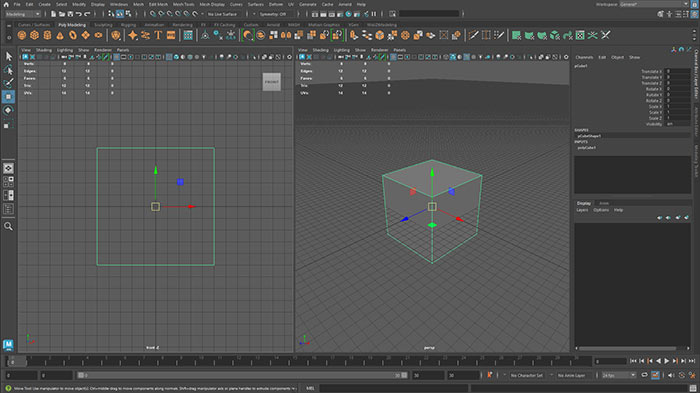
Task: Play the animation forwards
Action: pyautogui.click(x=667, y=361)
